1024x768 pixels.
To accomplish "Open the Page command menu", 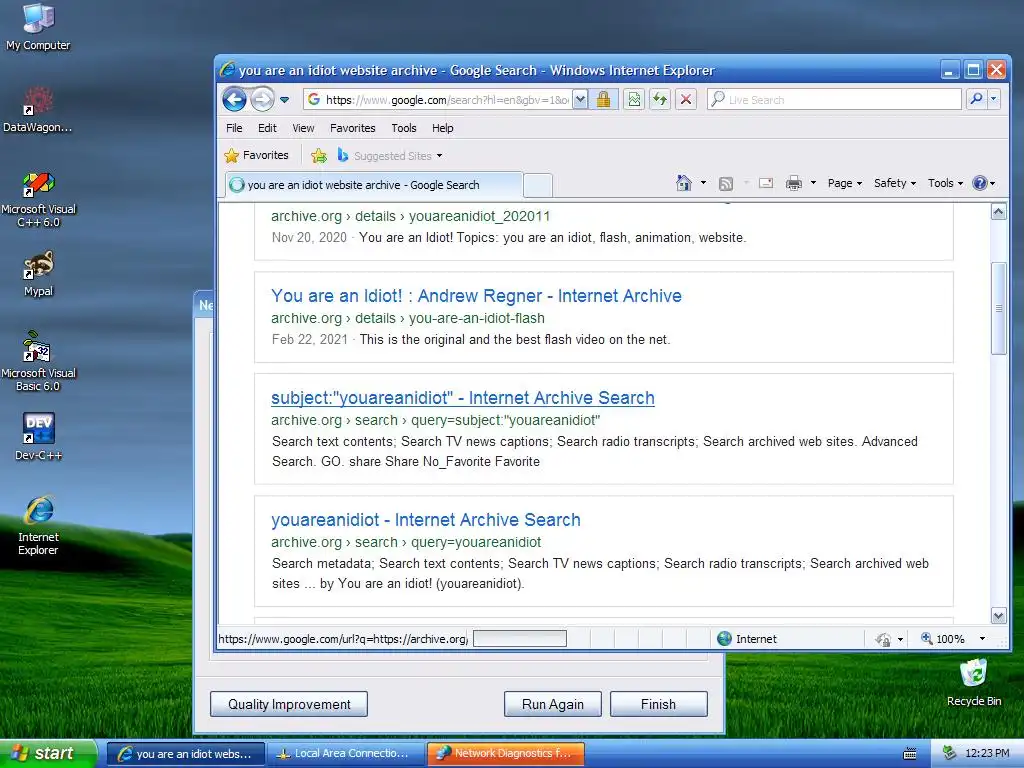I will pos(844,184).
